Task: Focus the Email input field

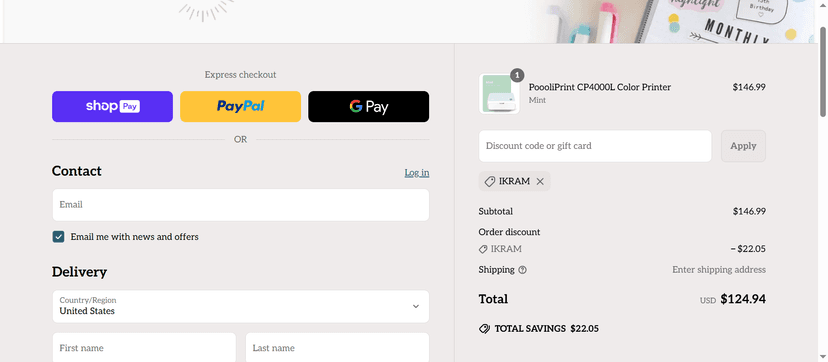Action: [240, 205]
